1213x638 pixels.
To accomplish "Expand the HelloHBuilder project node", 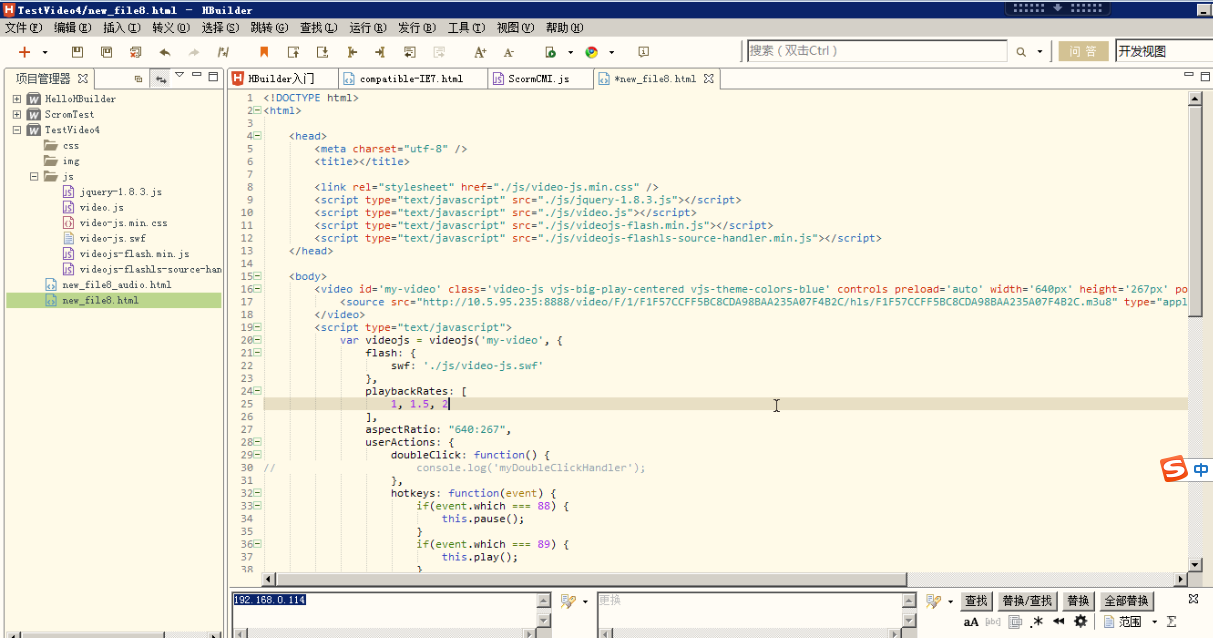I will [17, 98].
